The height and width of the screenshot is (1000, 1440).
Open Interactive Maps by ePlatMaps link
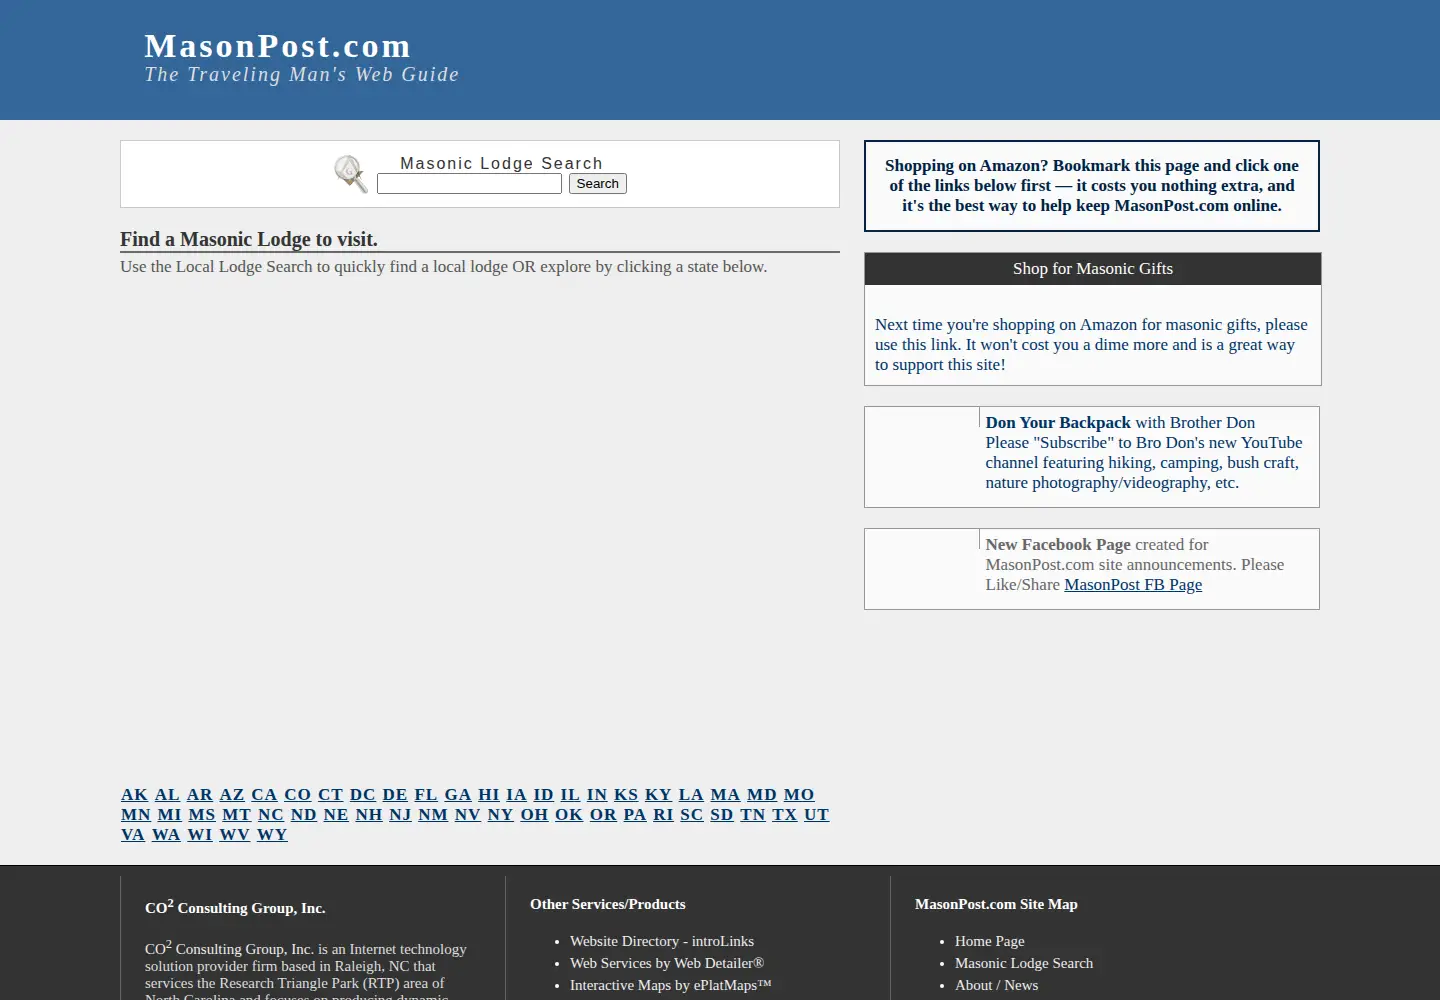pyautogui.click(x=671, y=985)
